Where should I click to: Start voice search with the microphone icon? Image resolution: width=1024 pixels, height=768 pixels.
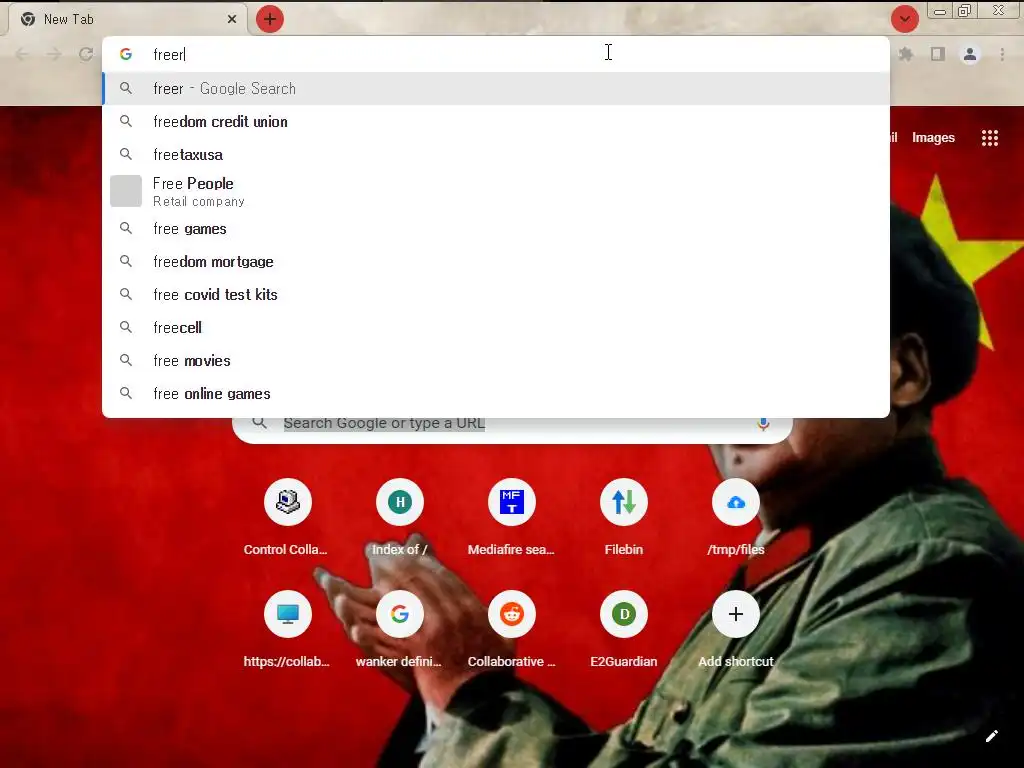pos(763,424)
